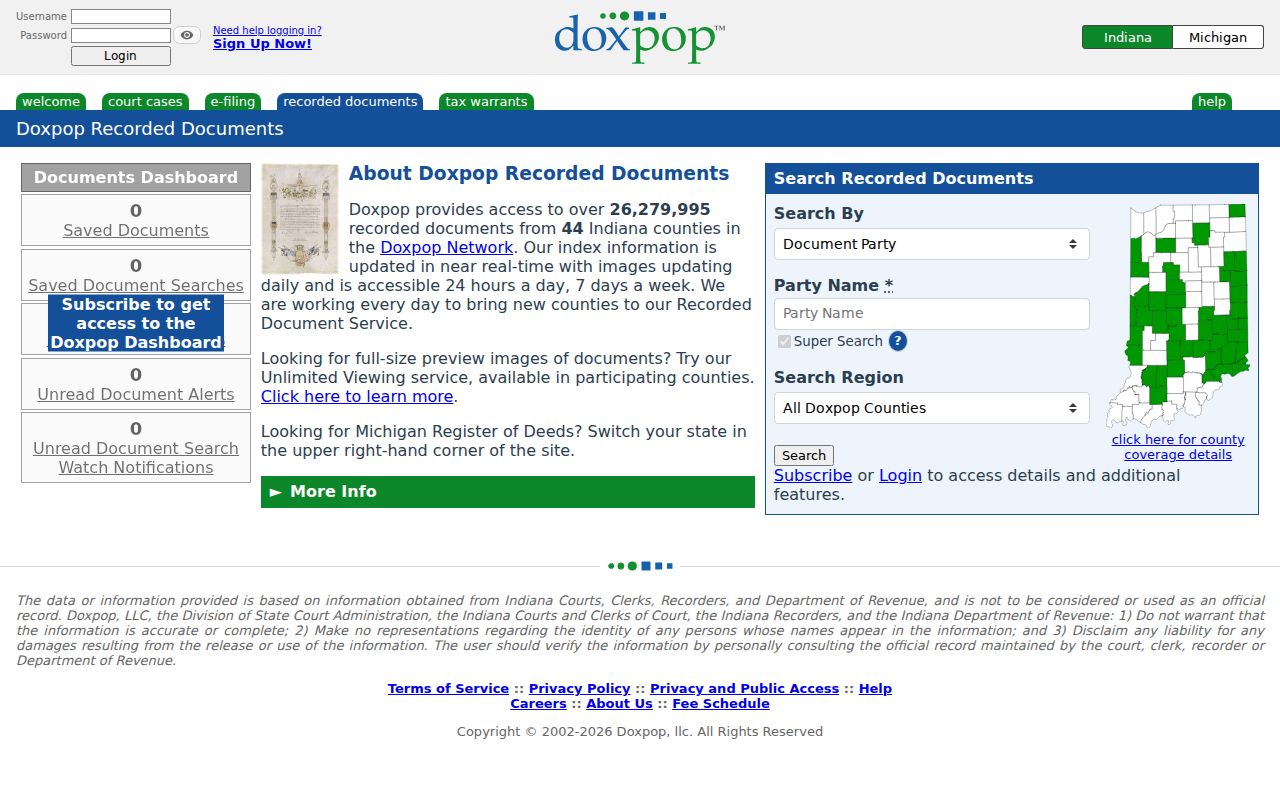This screenshot has height=800, width=1280.
Task: Click into the Party Name field
Action: (932, 314)
